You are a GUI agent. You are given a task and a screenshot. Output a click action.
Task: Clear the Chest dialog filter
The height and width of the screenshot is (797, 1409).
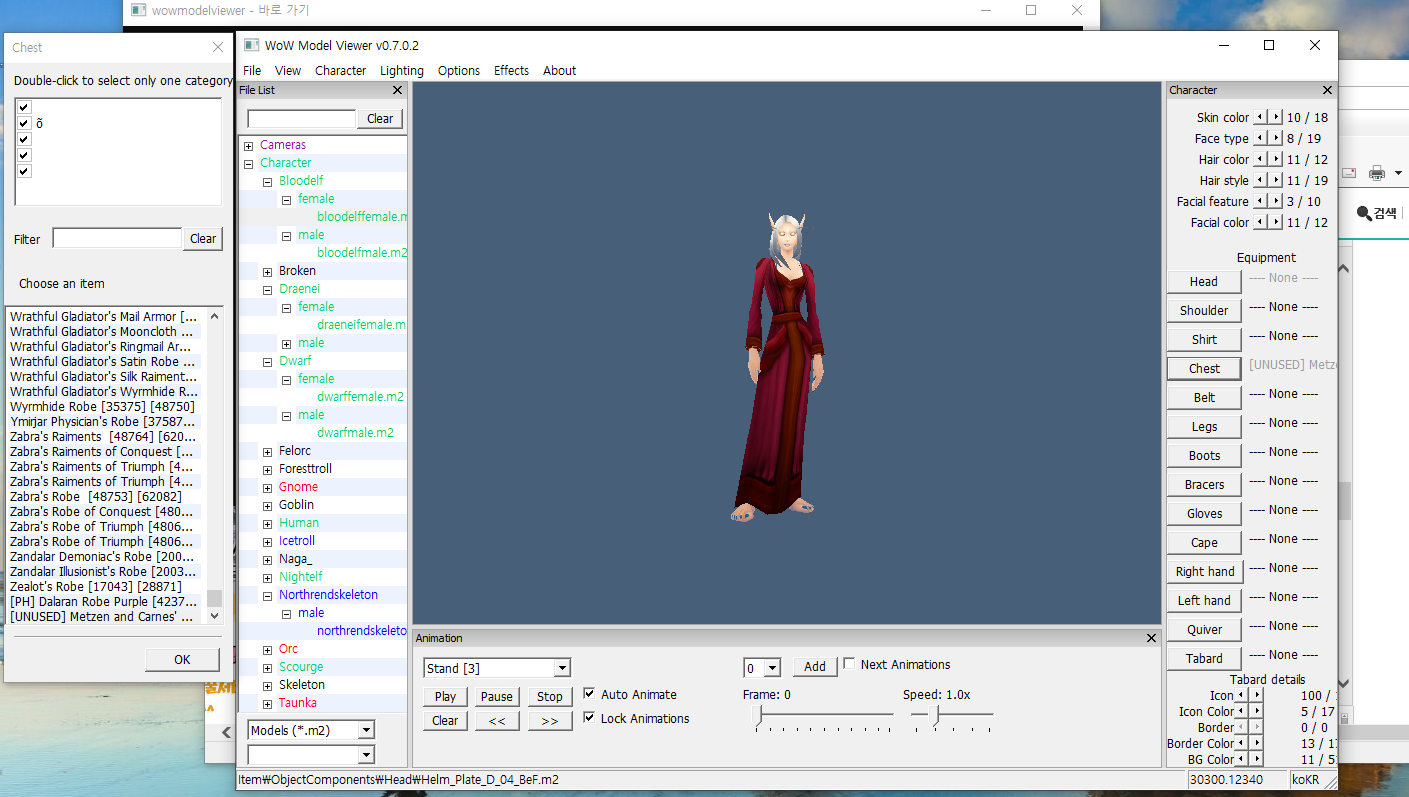pyautogui.click(x=203, y=238)
